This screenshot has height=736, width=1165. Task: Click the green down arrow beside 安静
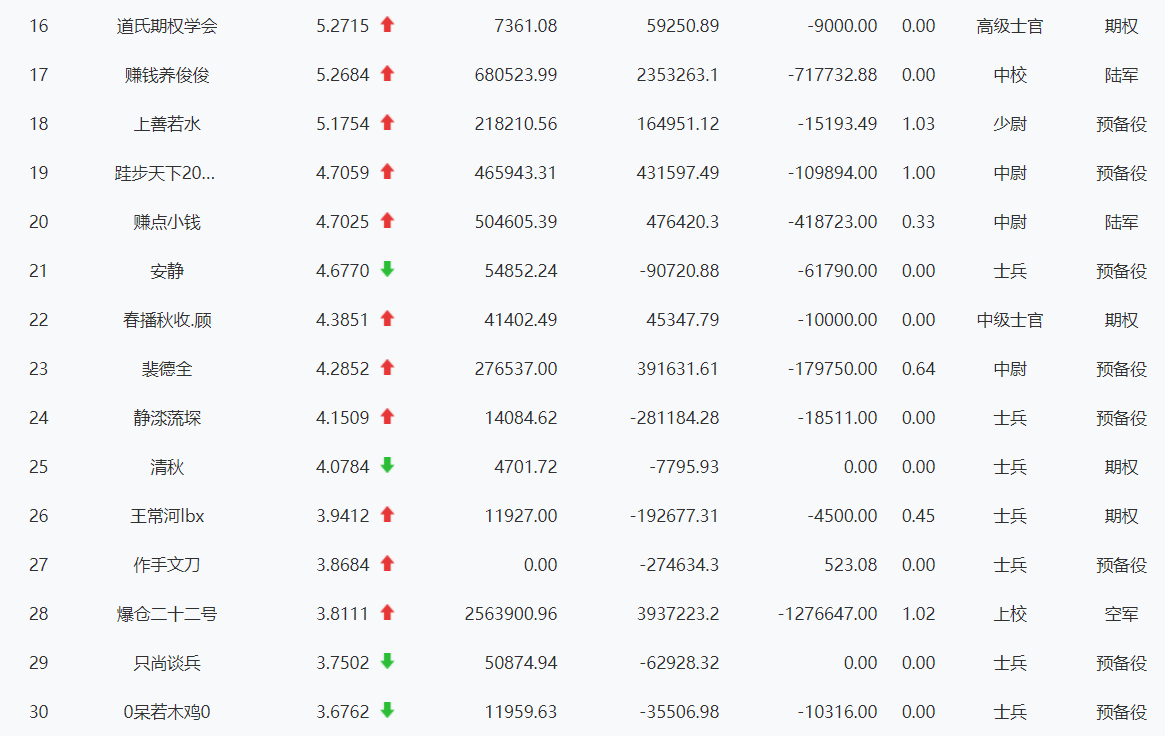(x=387, y=270)
